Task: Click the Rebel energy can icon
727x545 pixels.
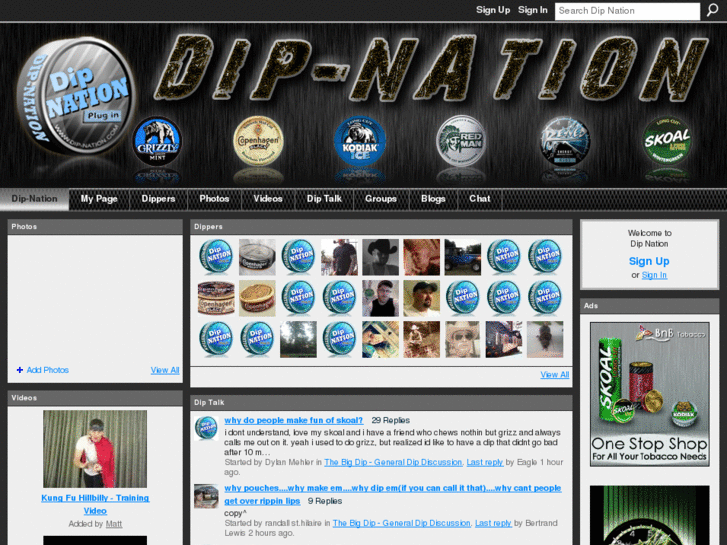Action: (x=565, y=141)
